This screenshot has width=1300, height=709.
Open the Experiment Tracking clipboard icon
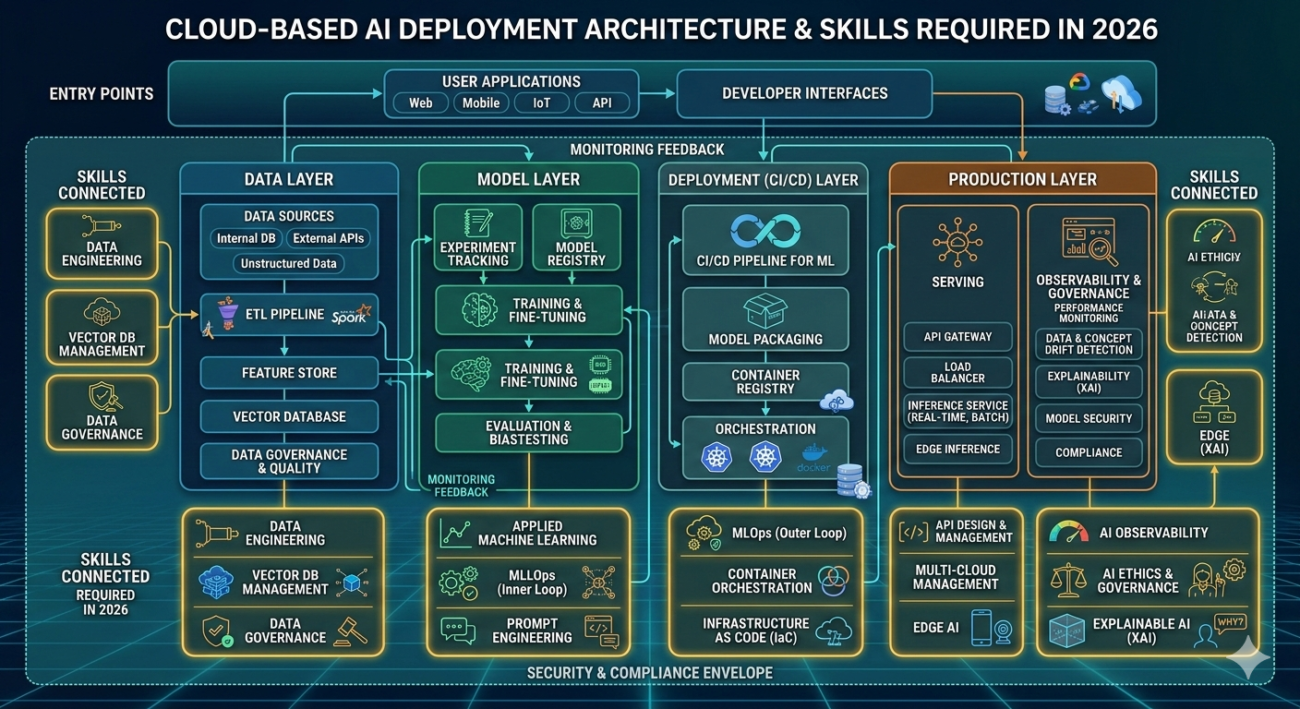pyautogui.click(x=478, y=224)
